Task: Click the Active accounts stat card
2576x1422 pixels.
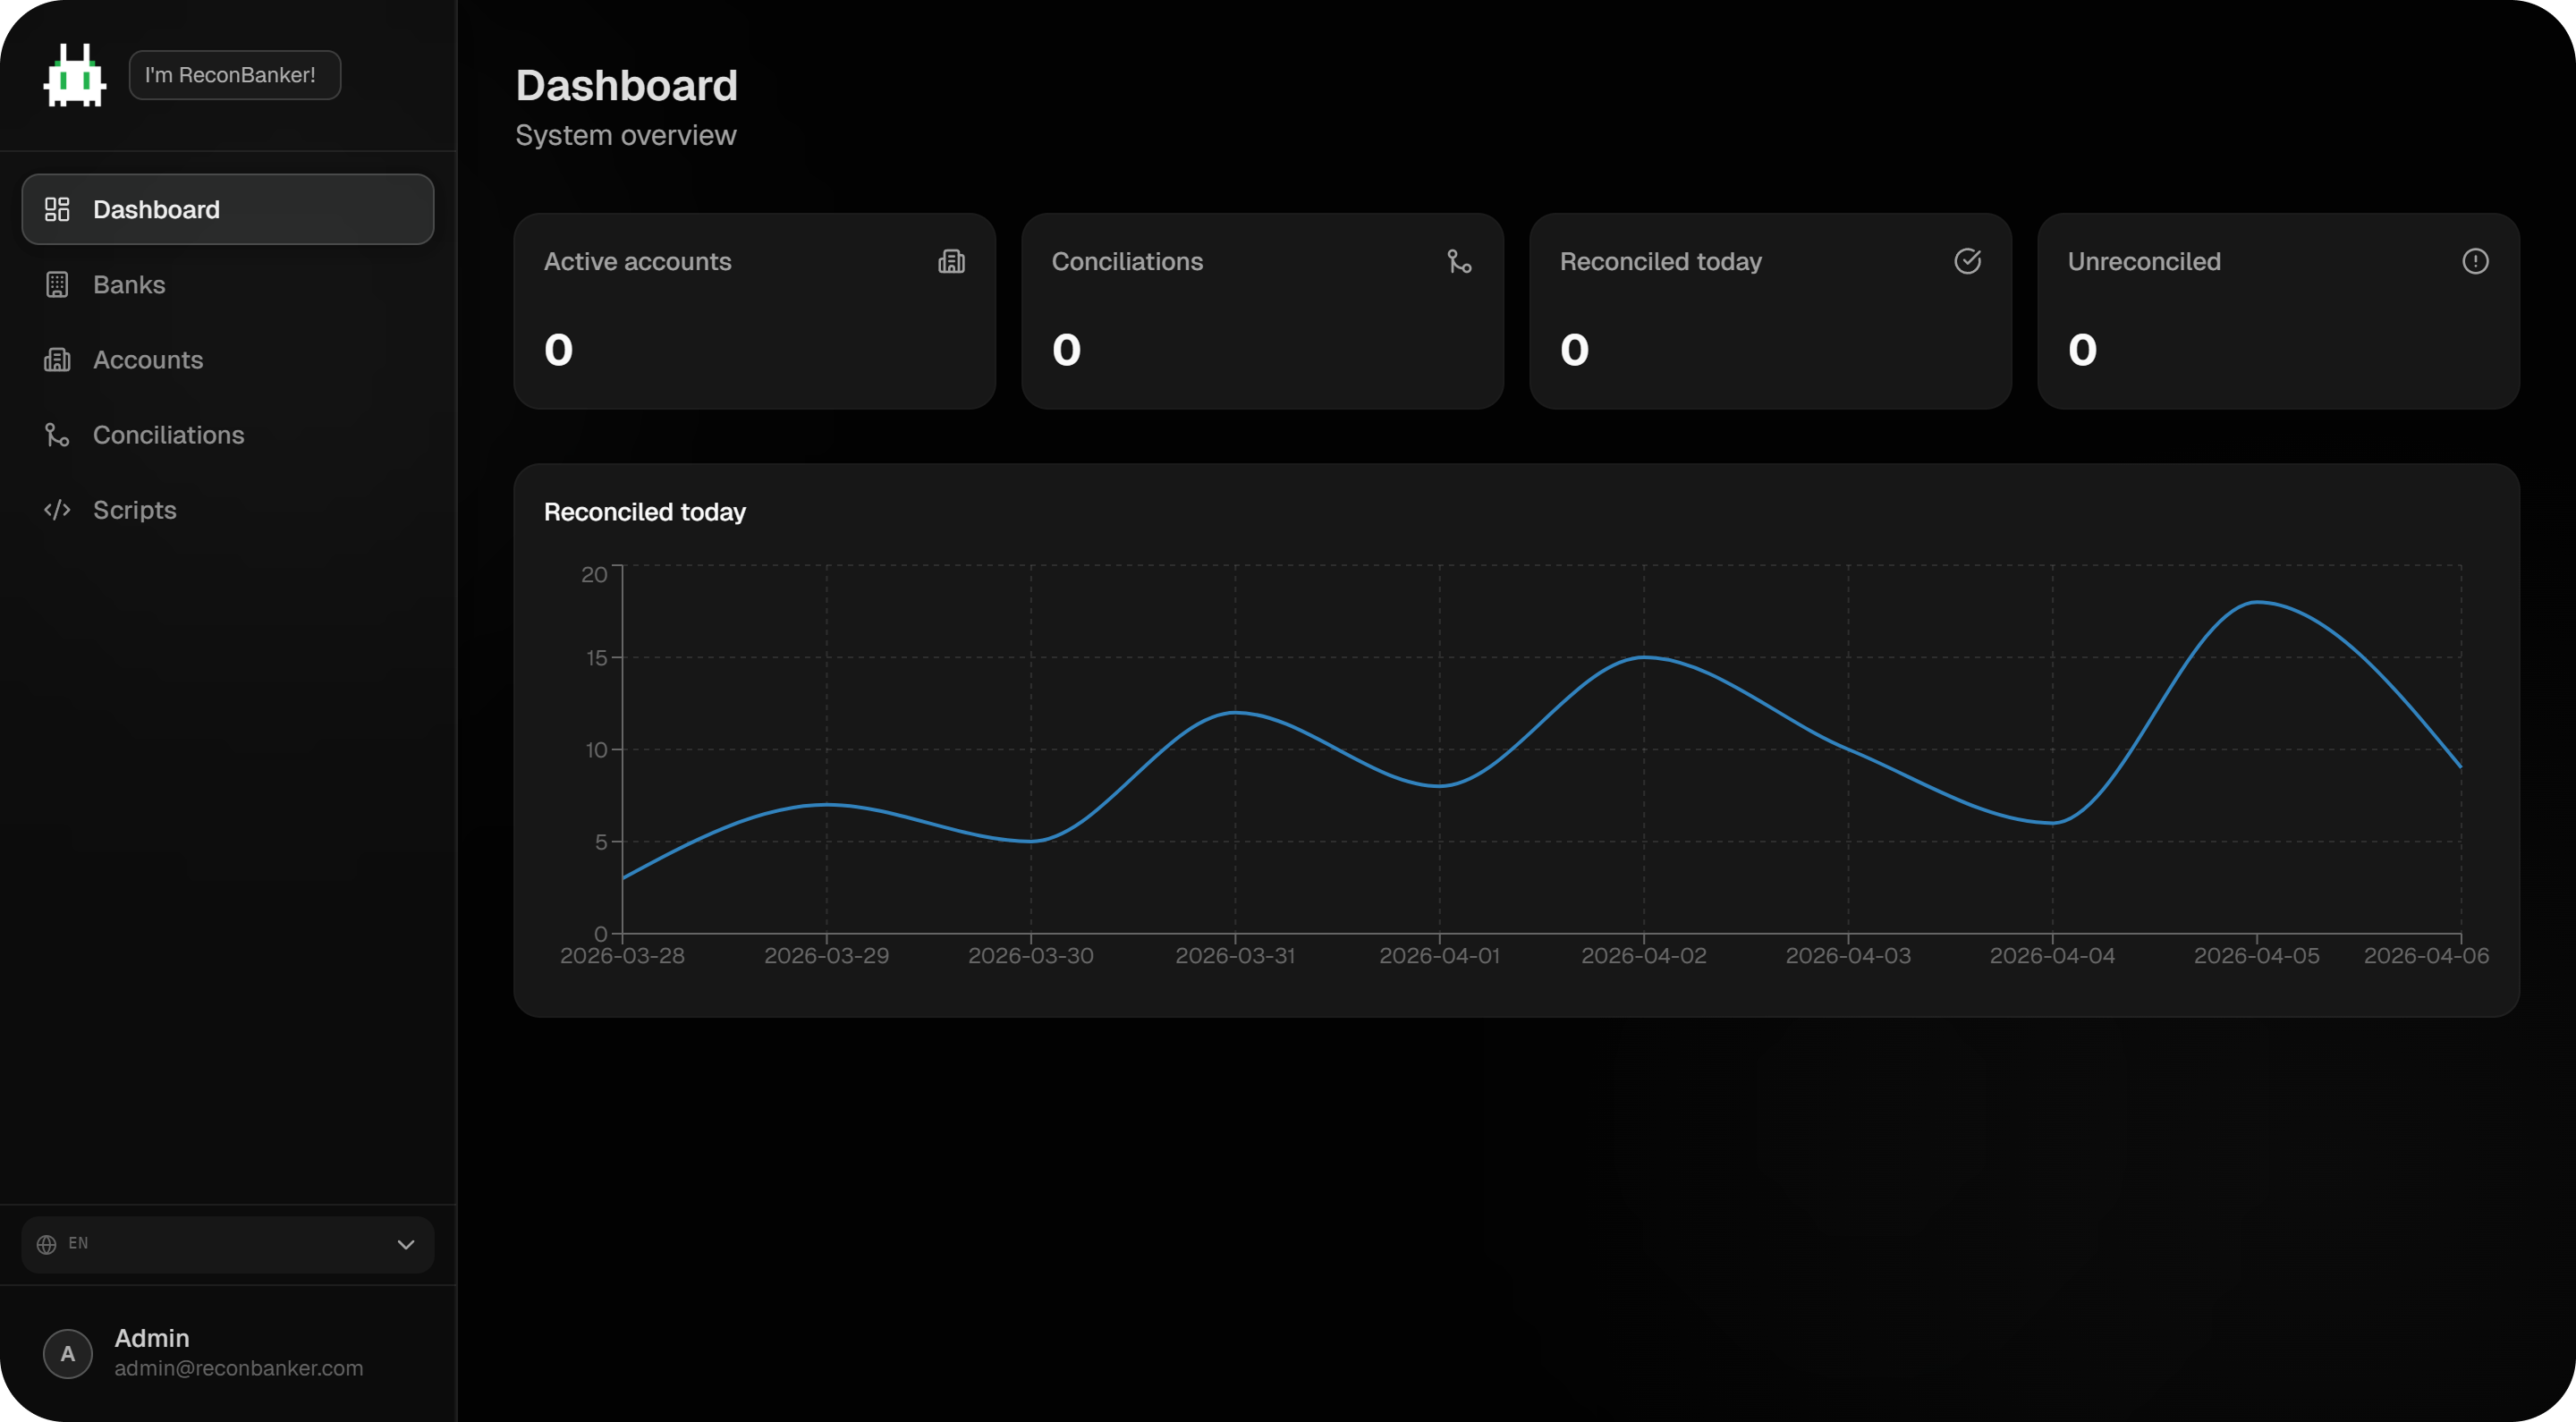Action: click(753, 311)
